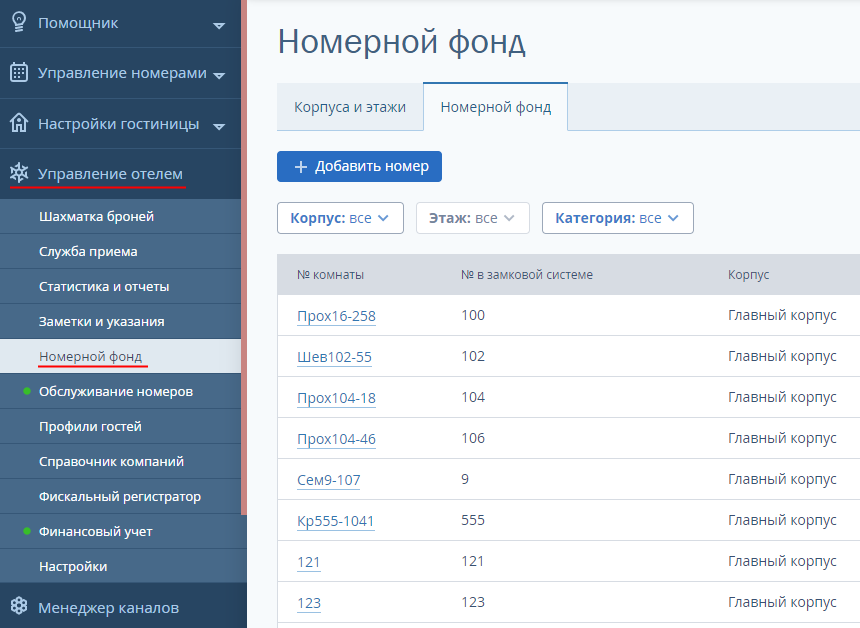This screenshot has height=628, width=860.
Task: Open room link 121
Action: [308, 562]
